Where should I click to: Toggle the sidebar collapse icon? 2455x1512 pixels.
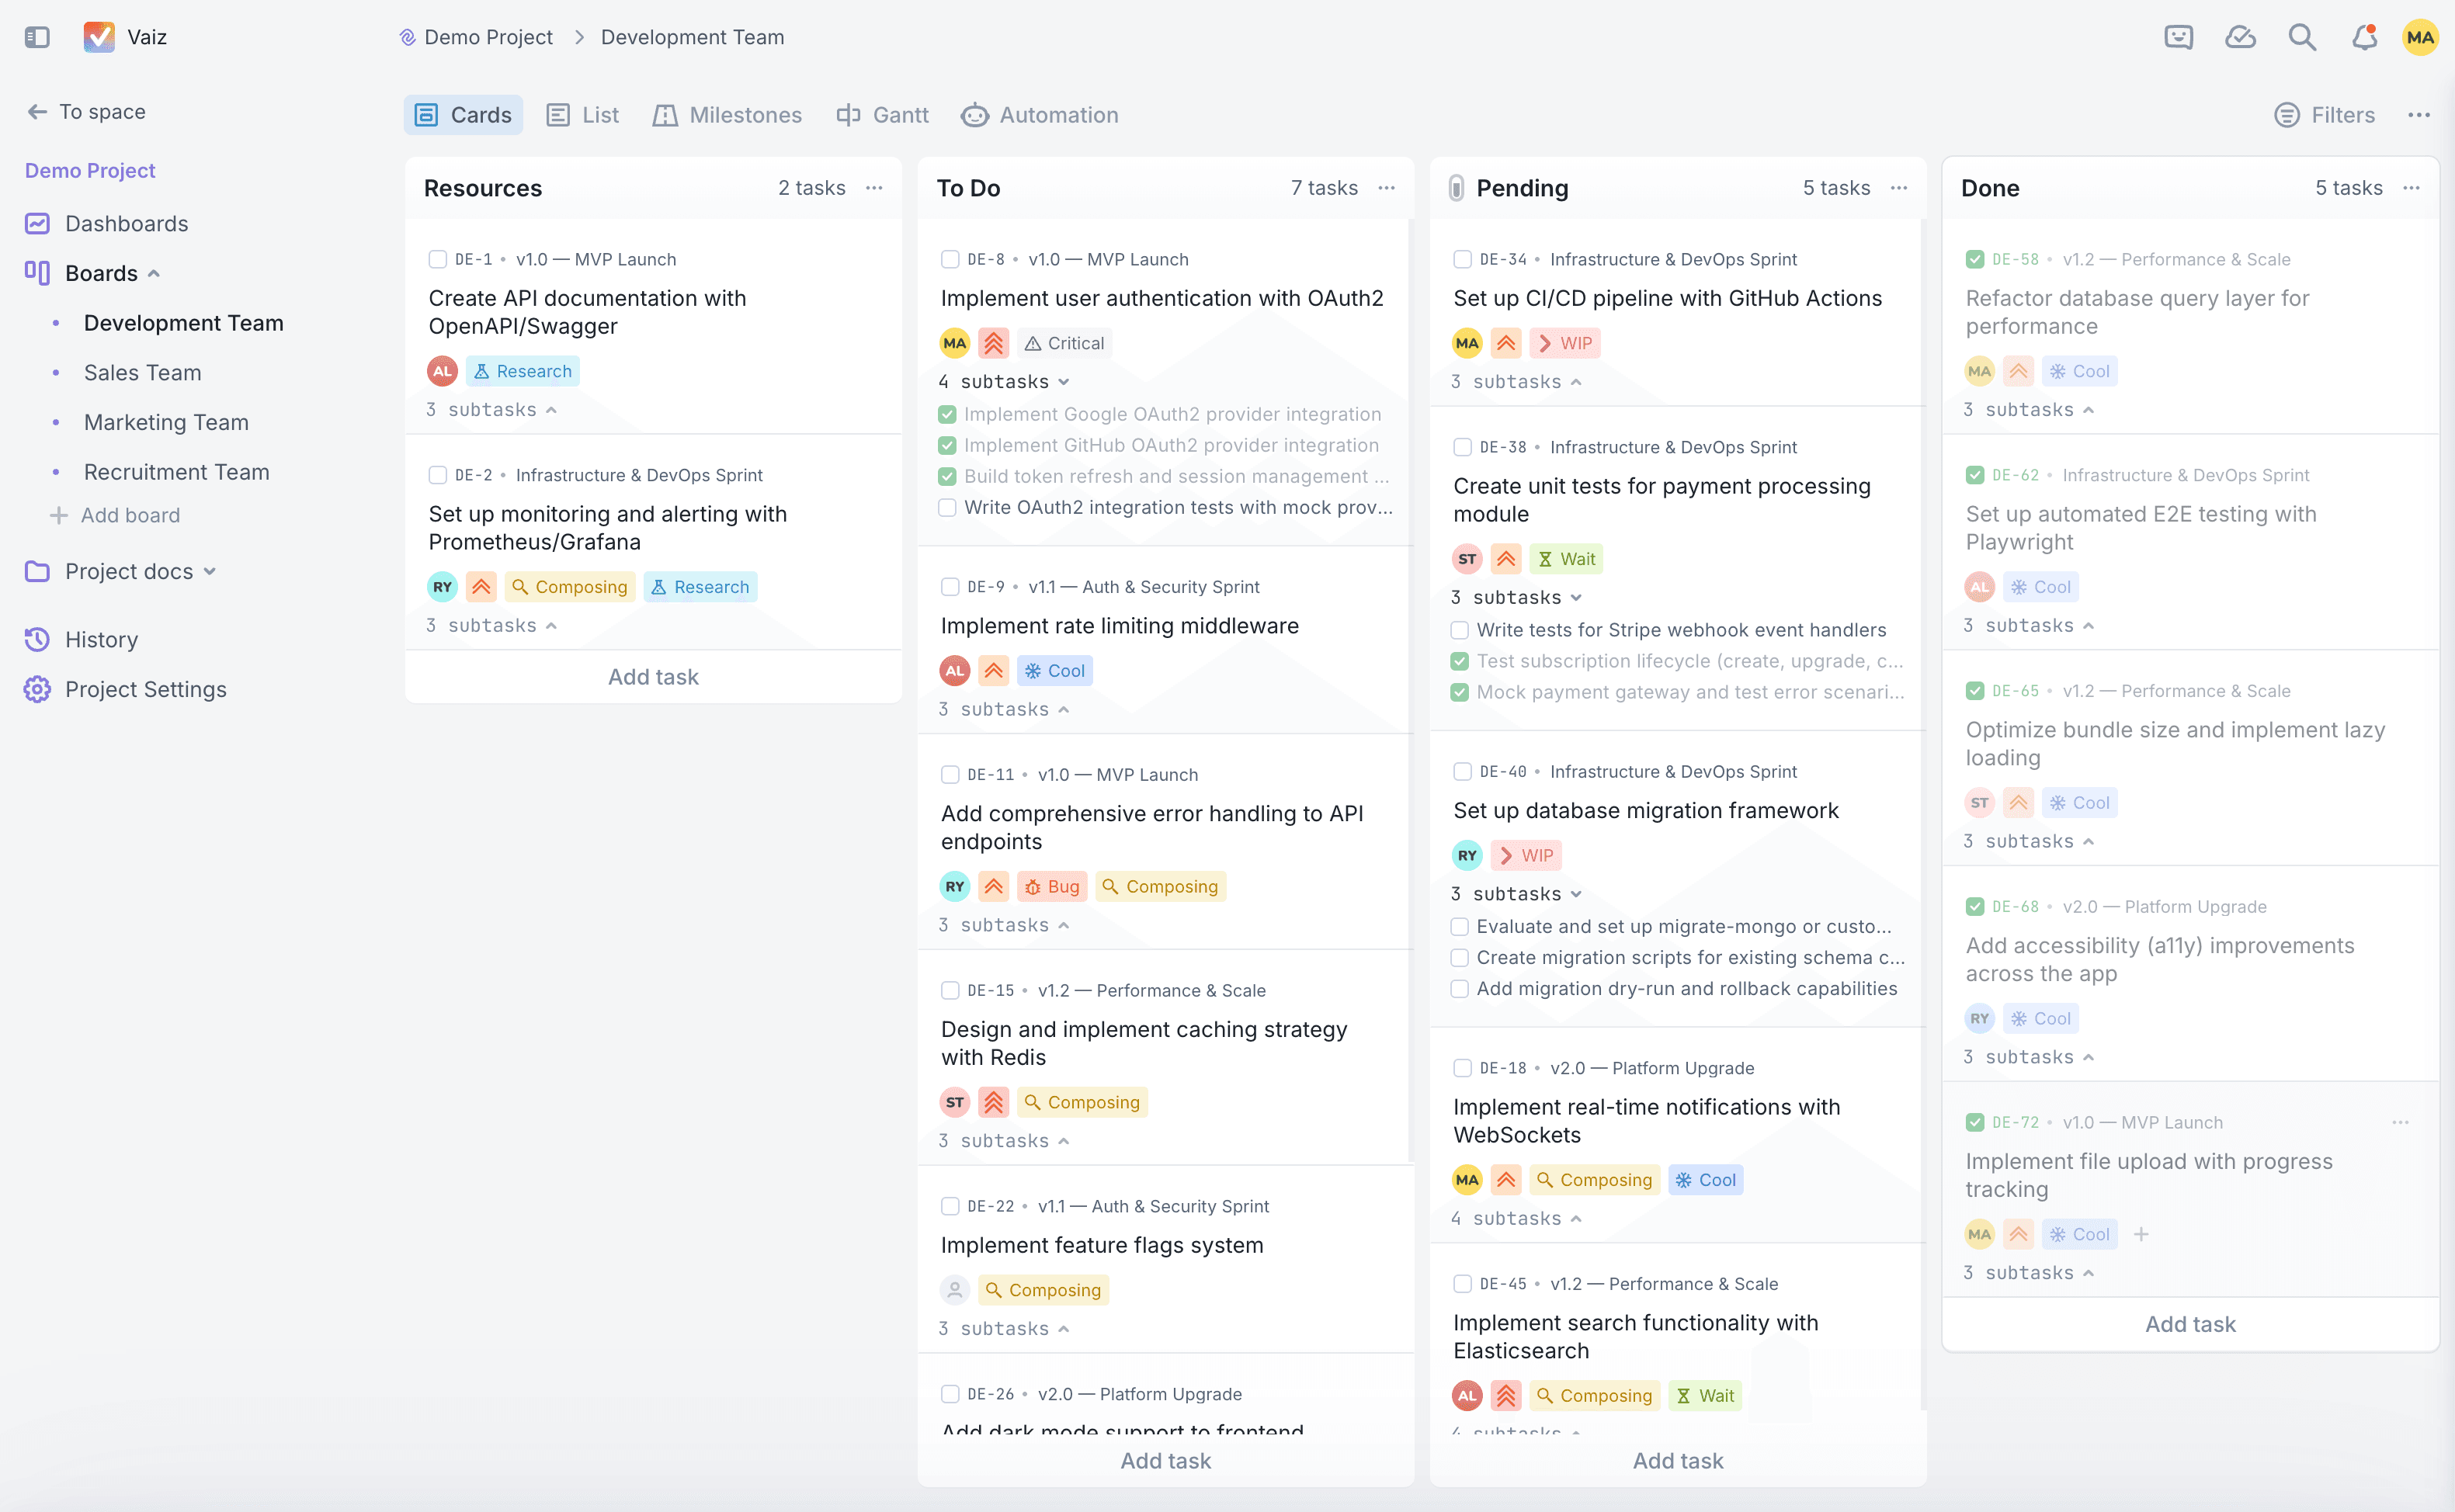coord(37,37)
